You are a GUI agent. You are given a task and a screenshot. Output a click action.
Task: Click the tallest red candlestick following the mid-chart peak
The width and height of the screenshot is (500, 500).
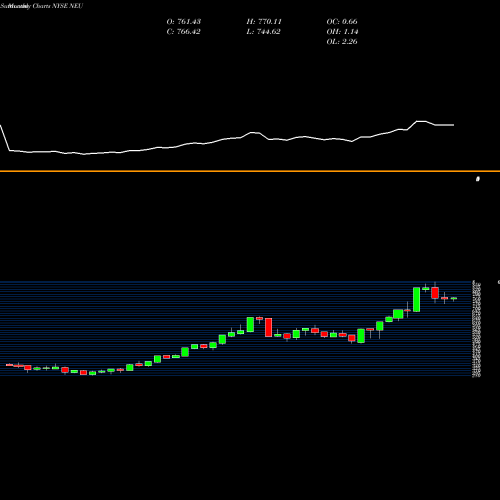tap(268, 327)
